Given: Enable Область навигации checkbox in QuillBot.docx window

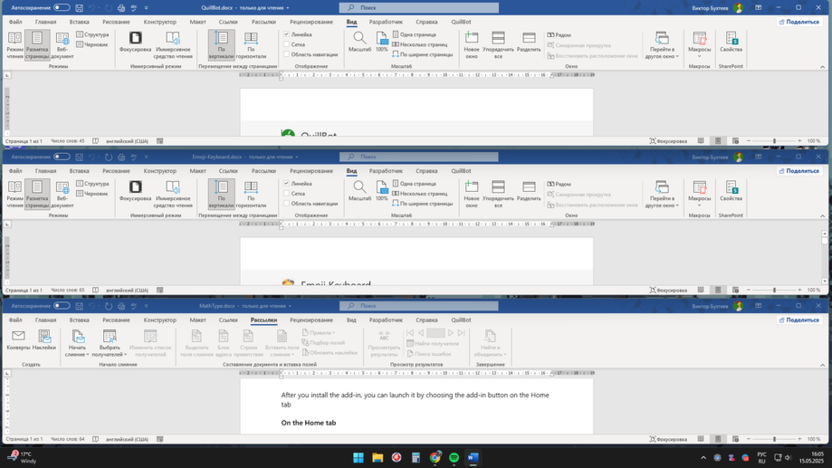Looking at the screenshot, I should pos(287,54).
